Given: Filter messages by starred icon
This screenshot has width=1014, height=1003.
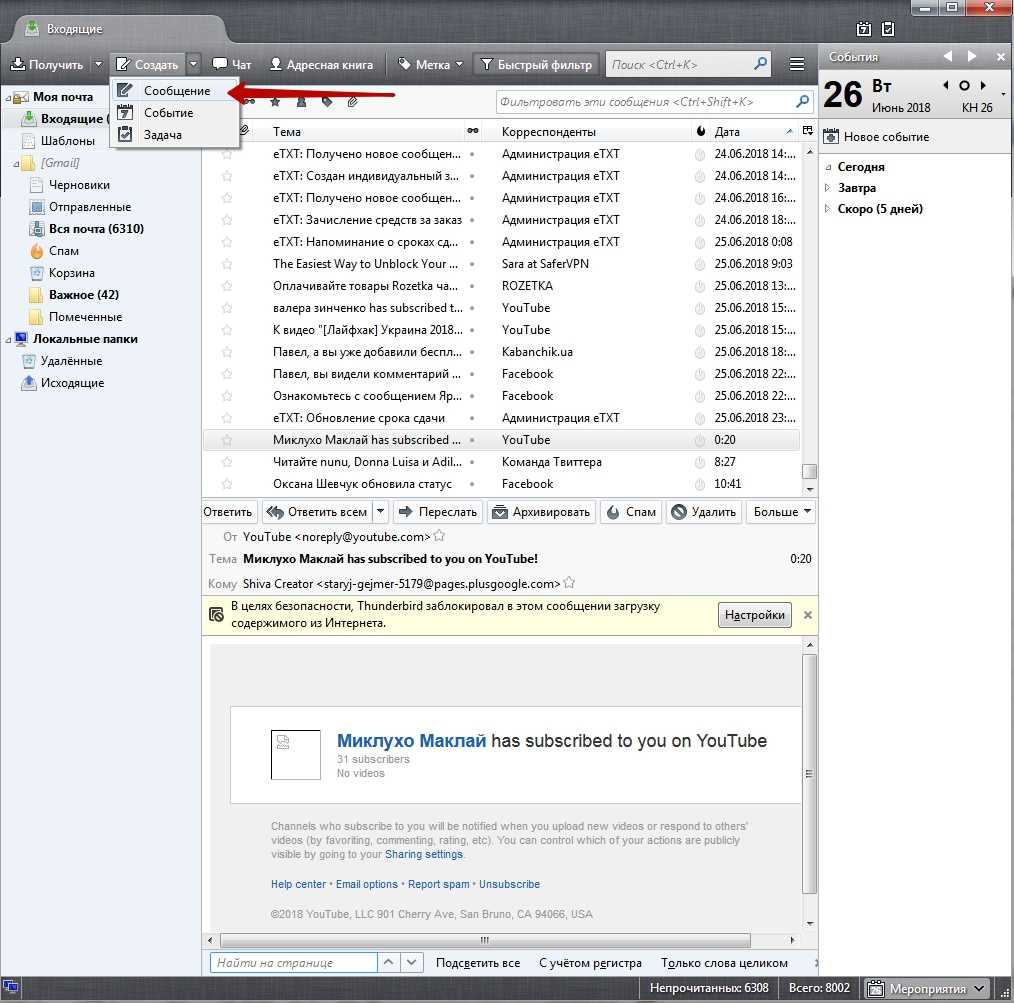Looking at the screenshot, I should (x=275, y=102).
